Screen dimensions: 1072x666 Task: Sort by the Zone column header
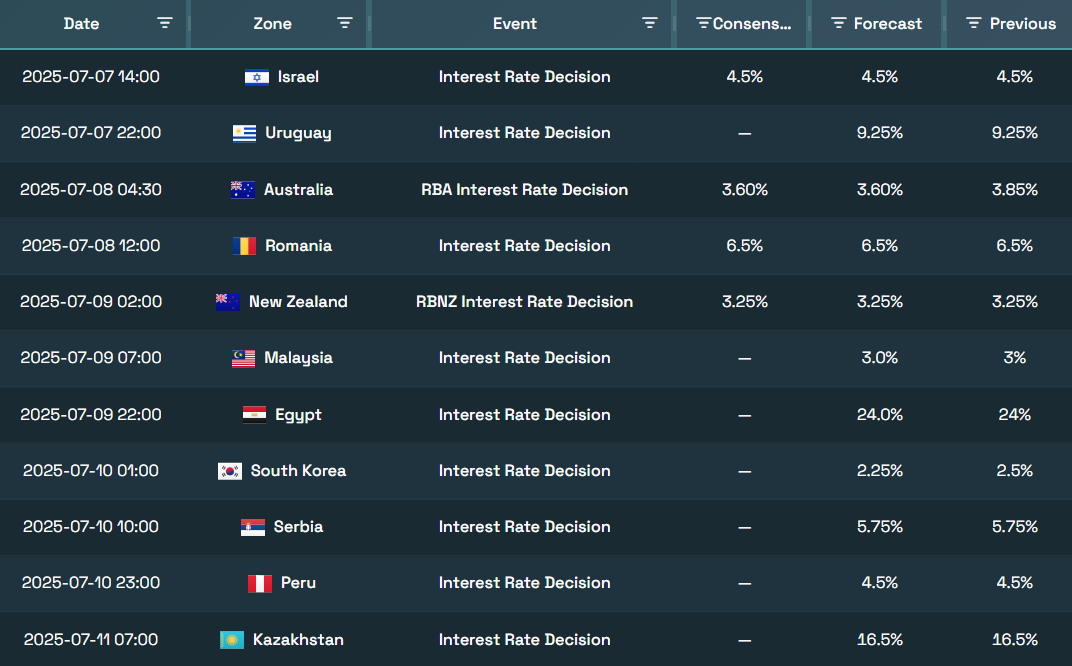(272, 23)
